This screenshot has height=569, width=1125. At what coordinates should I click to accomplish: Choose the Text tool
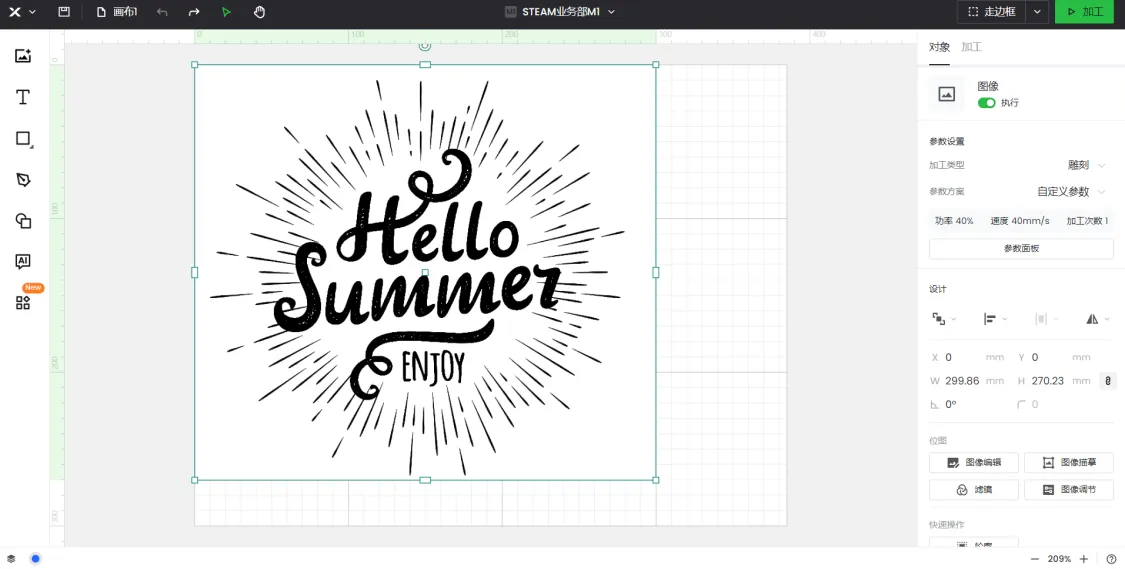tap(23, 97)
